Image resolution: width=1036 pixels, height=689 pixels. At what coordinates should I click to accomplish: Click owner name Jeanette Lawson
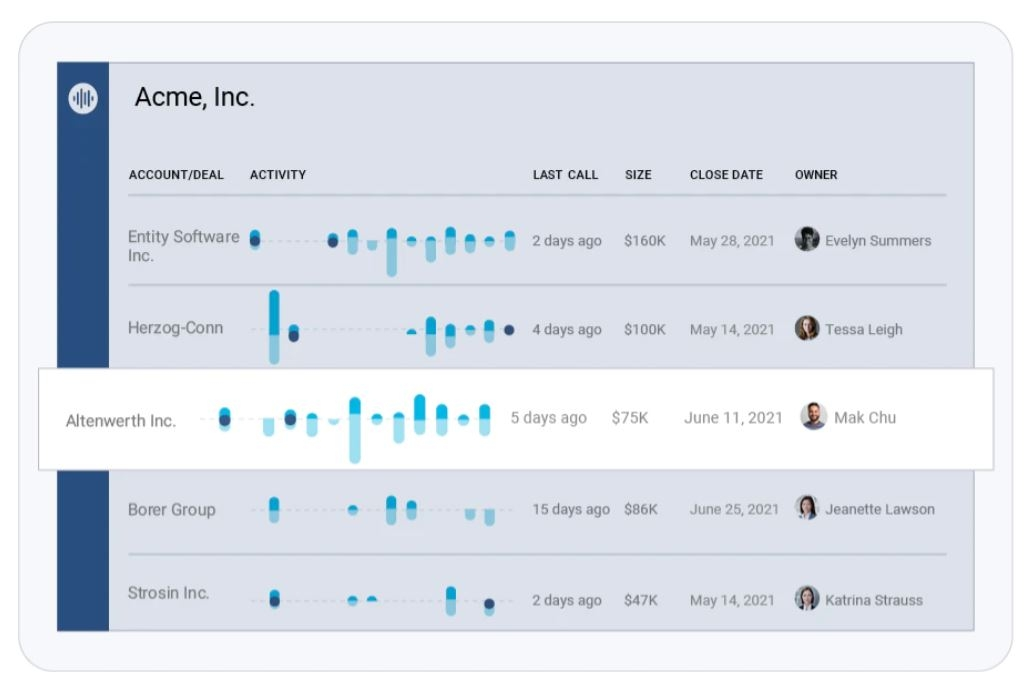tap(880, 509)
